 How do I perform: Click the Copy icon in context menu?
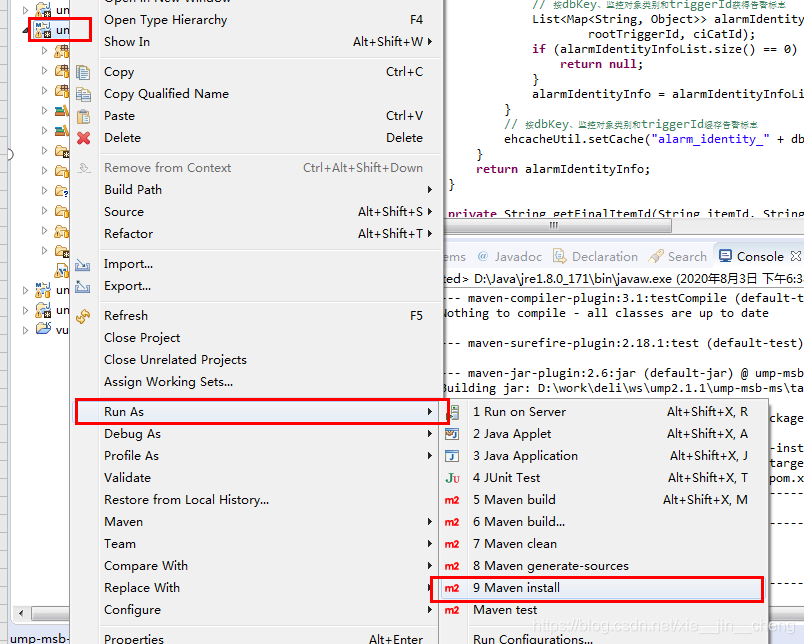point(83,72)
